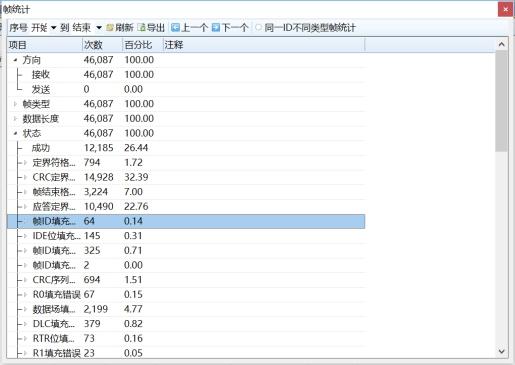Expand the 应答定界... row arrow

click(x=25, y=207)
